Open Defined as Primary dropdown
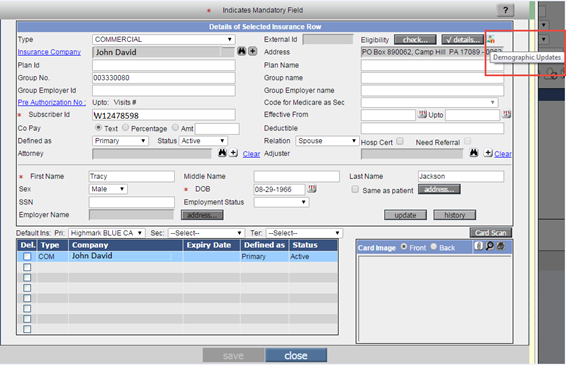Image resolution: width=566 pixels, height=365 pixels. (x=120, y=140)
